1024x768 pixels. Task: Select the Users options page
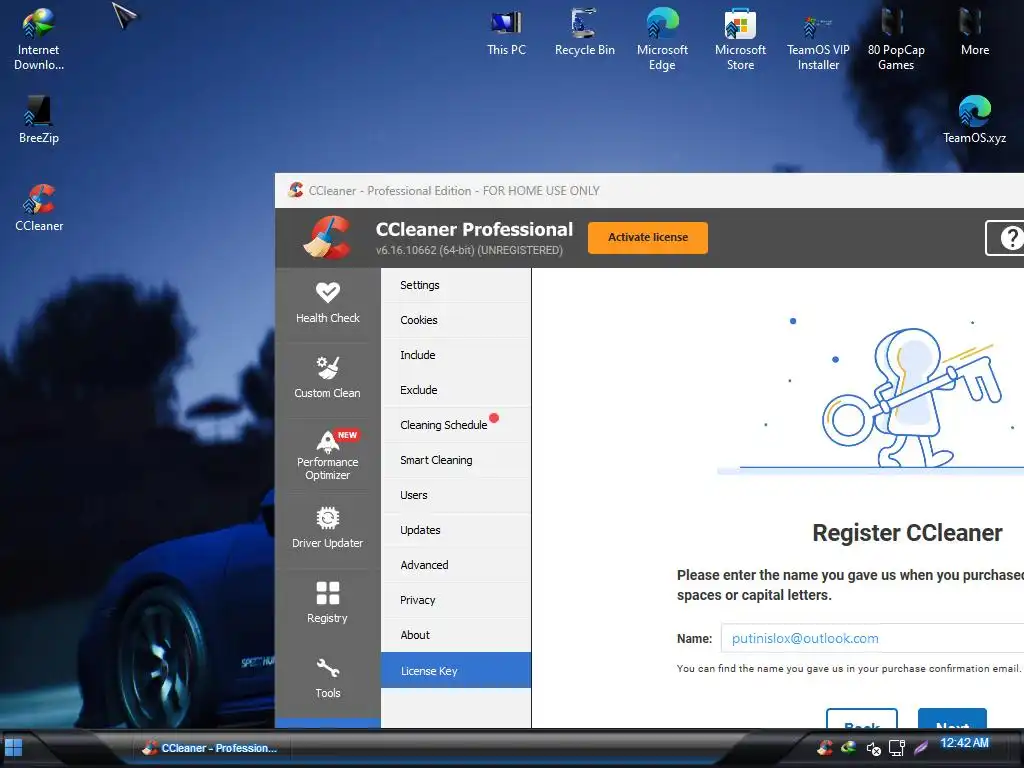click(x=456, y=495)
